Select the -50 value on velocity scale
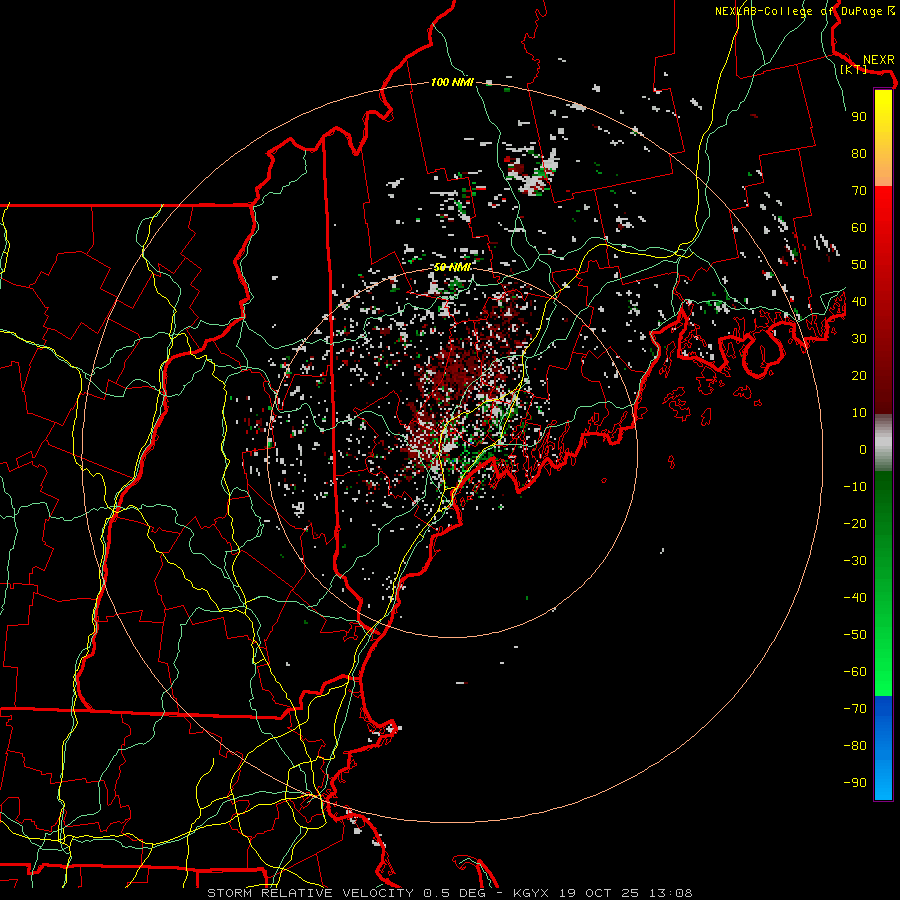900x900 pixels. (855, 635)
